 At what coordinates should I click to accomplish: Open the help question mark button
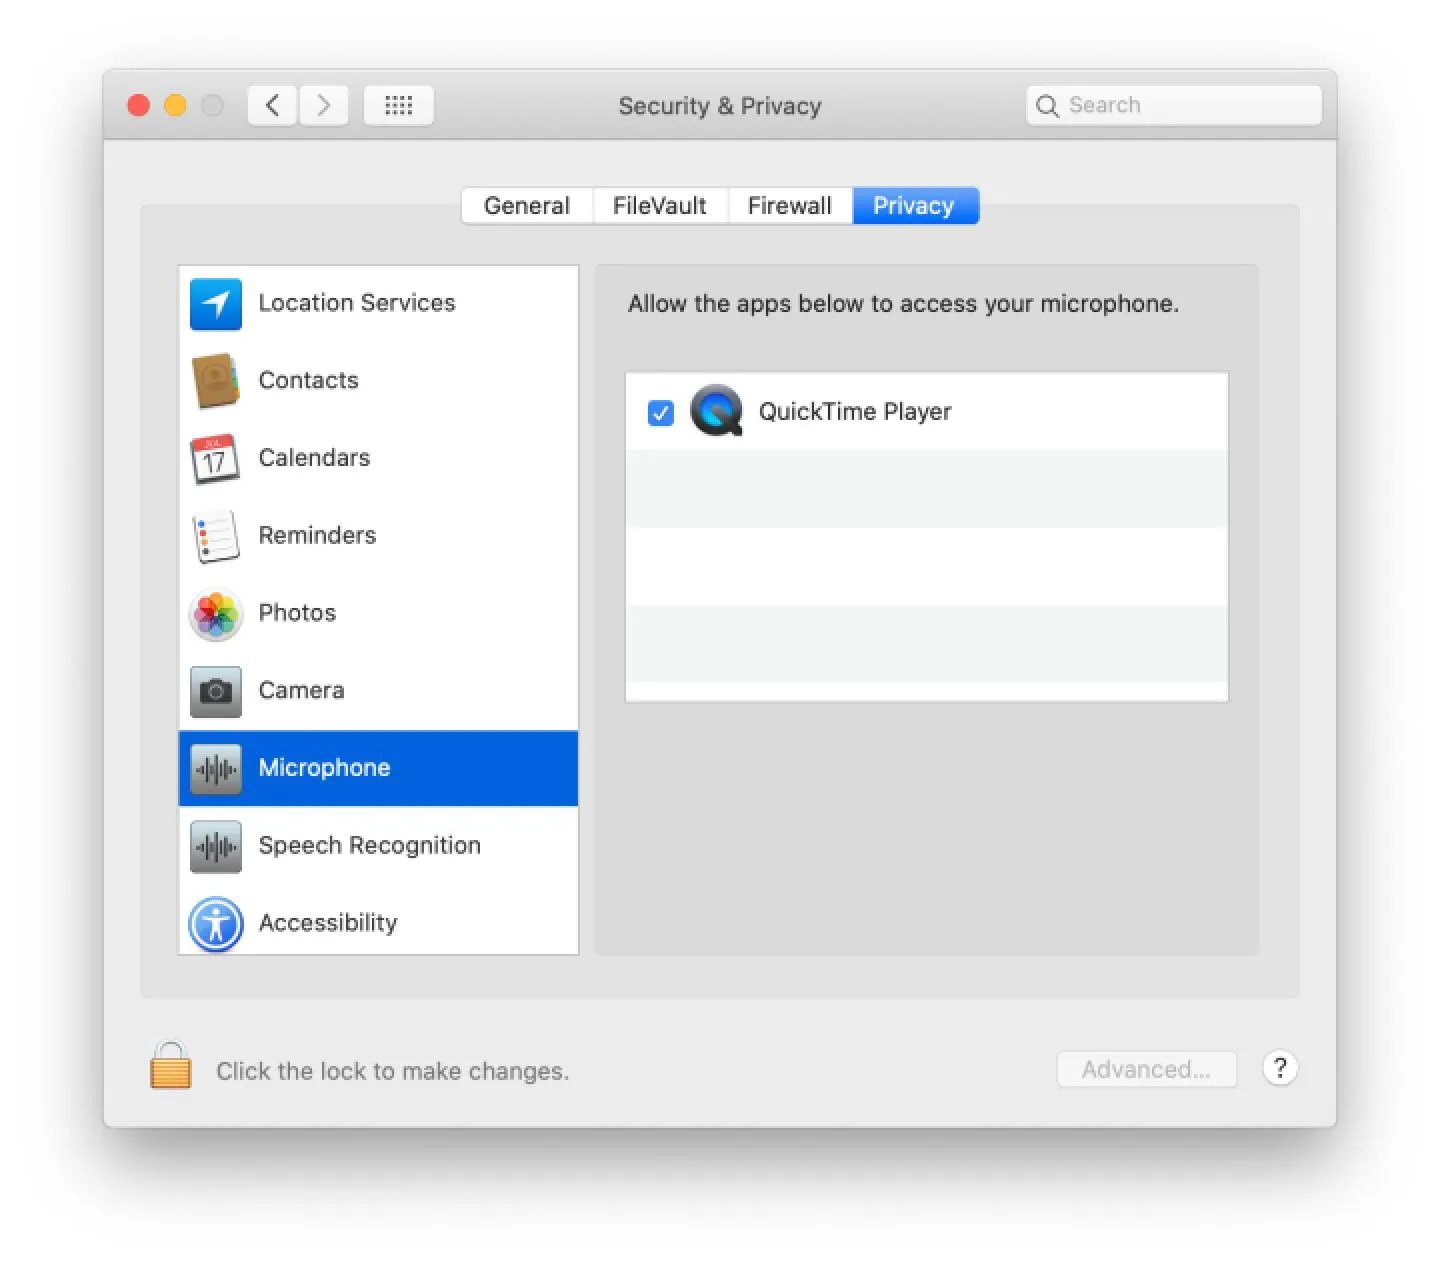tap(1280, 1068)
